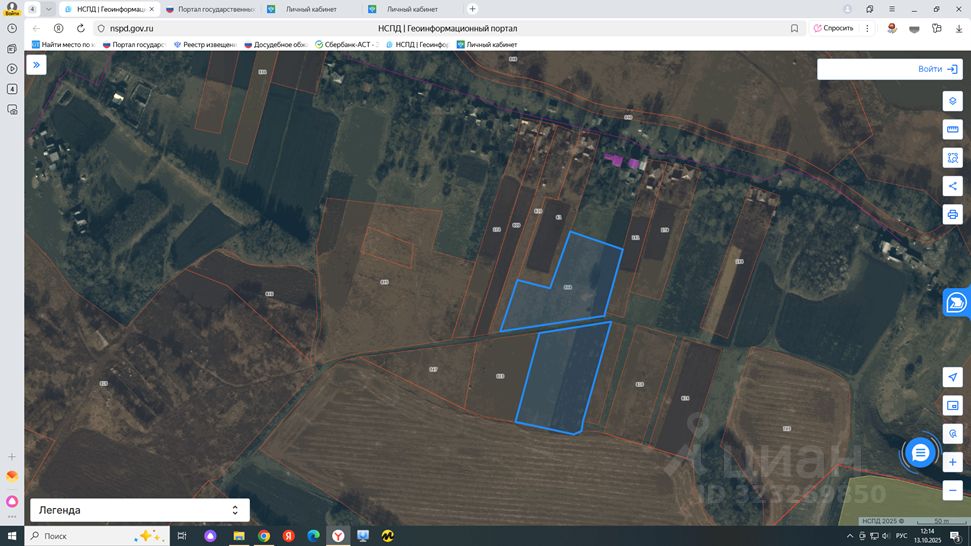The width and height of the screenshot is (971, 546).
Task: Click the geolocation arrow button
Action: [952, 377]
